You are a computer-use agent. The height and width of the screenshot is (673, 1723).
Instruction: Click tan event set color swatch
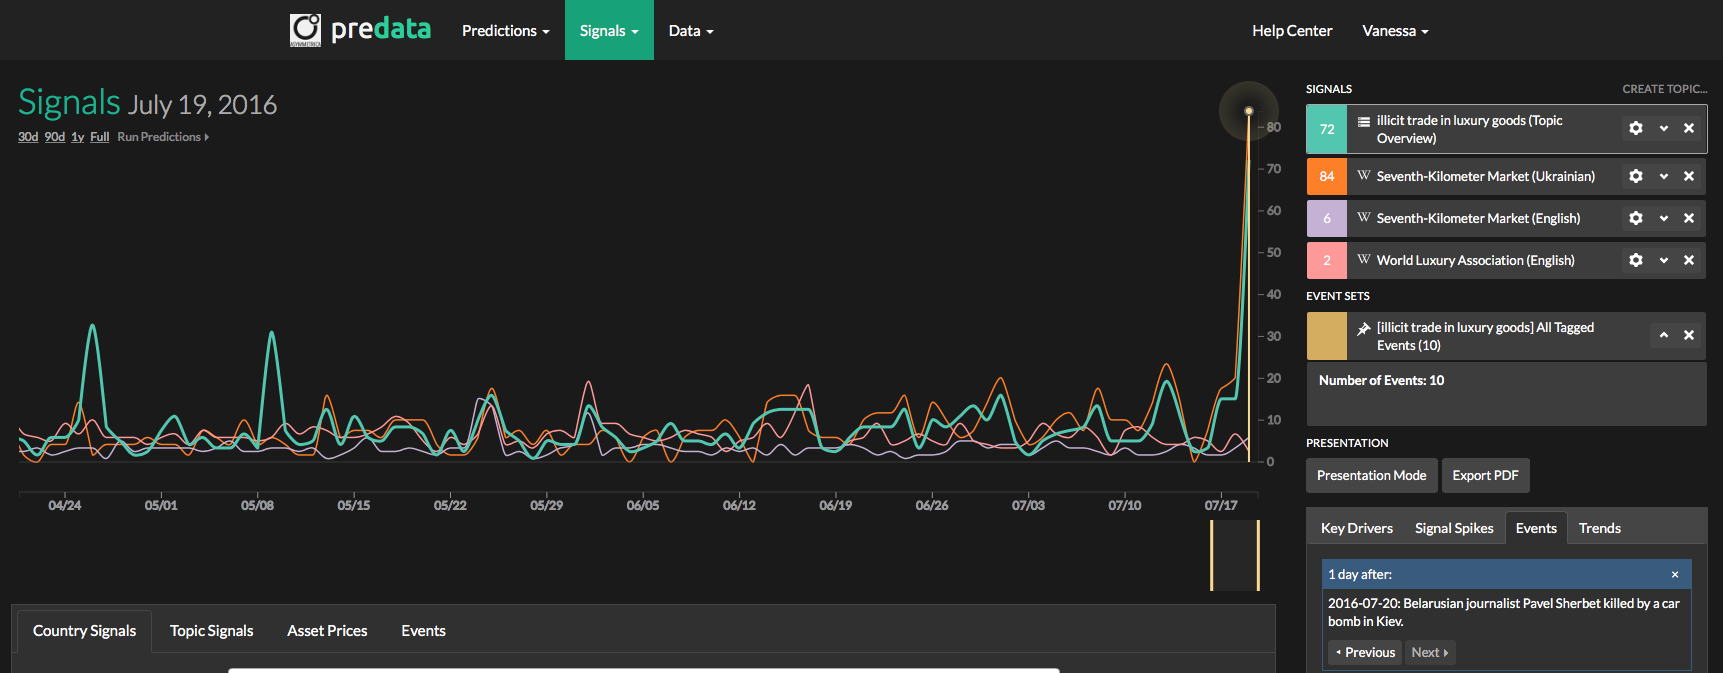(x=1327, y=336)
